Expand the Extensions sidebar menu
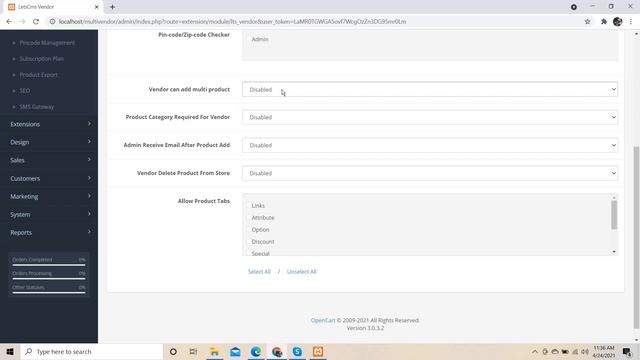Viewport: 640px width, 360px height. tap(49, 124)
